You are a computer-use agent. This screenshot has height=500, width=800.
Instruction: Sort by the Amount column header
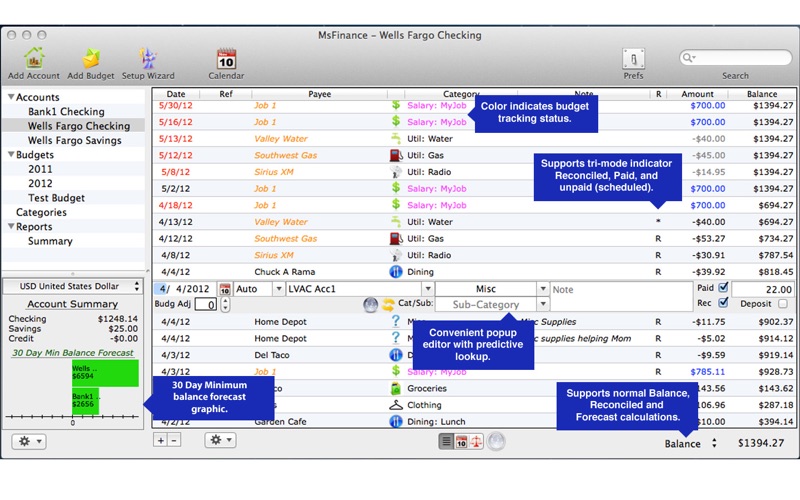697,94
